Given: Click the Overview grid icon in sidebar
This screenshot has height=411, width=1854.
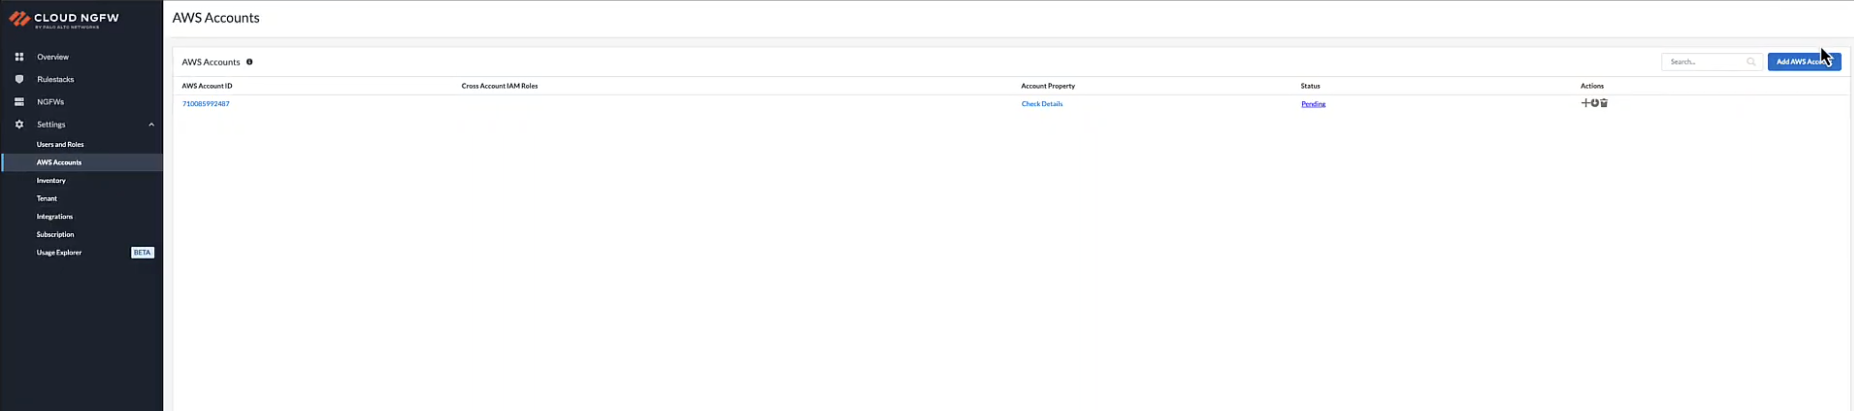Looking at the screenshot, I should click(19, 57).
